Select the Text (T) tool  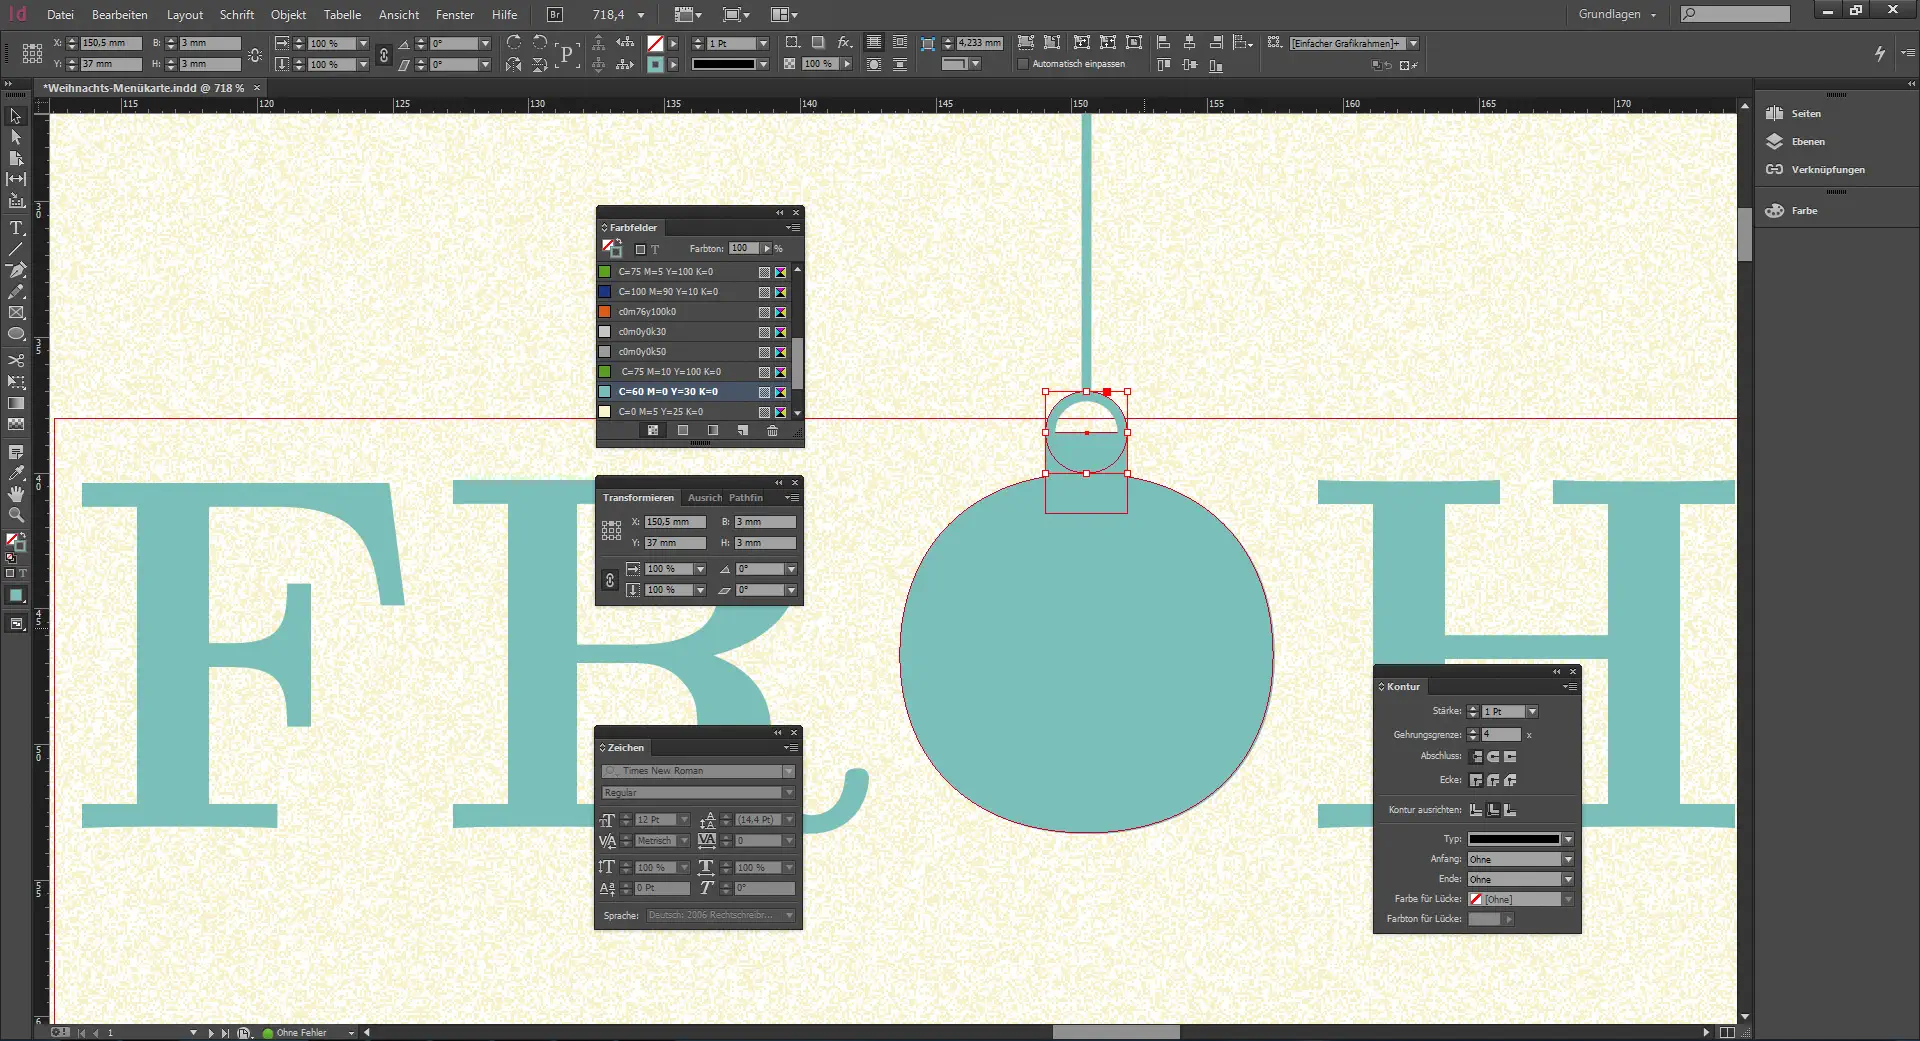(16, 228)
